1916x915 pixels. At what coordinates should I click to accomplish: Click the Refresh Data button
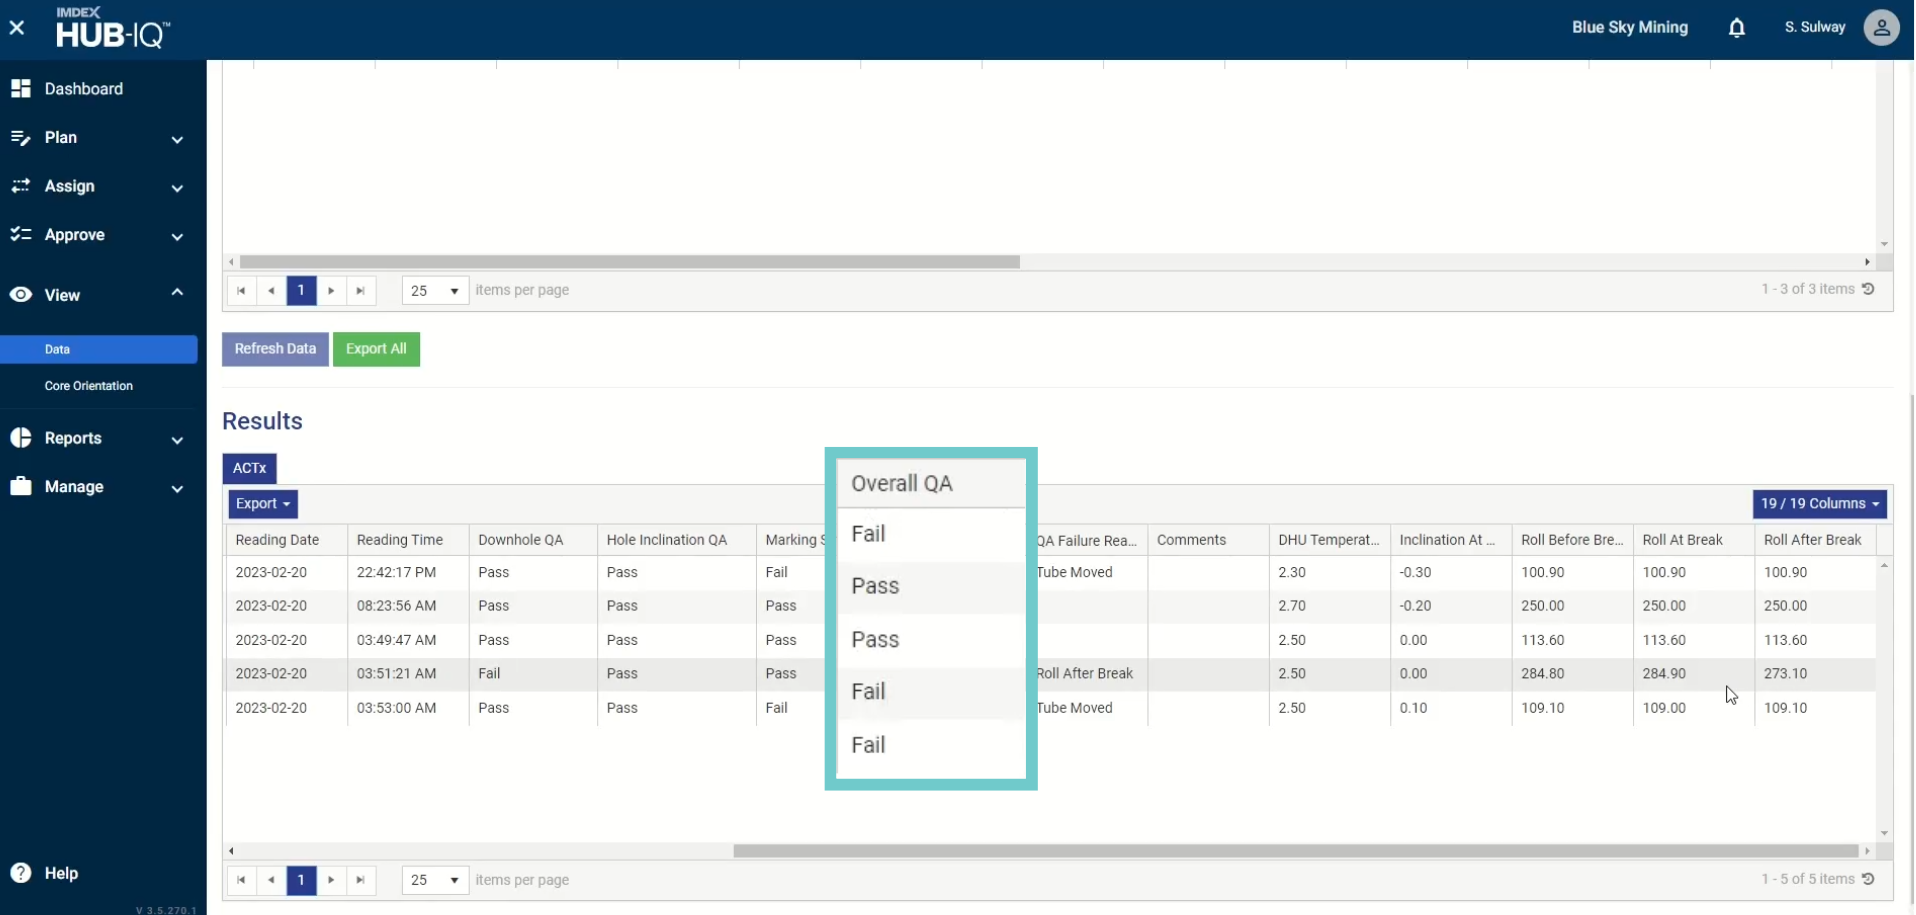[275, 349]
